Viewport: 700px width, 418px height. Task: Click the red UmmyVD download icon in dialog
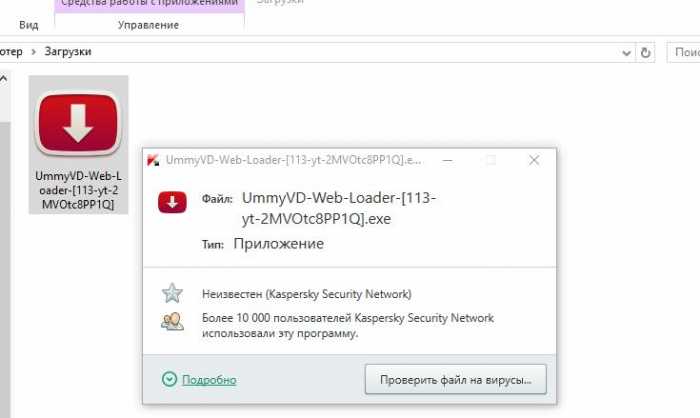point(172,202)
